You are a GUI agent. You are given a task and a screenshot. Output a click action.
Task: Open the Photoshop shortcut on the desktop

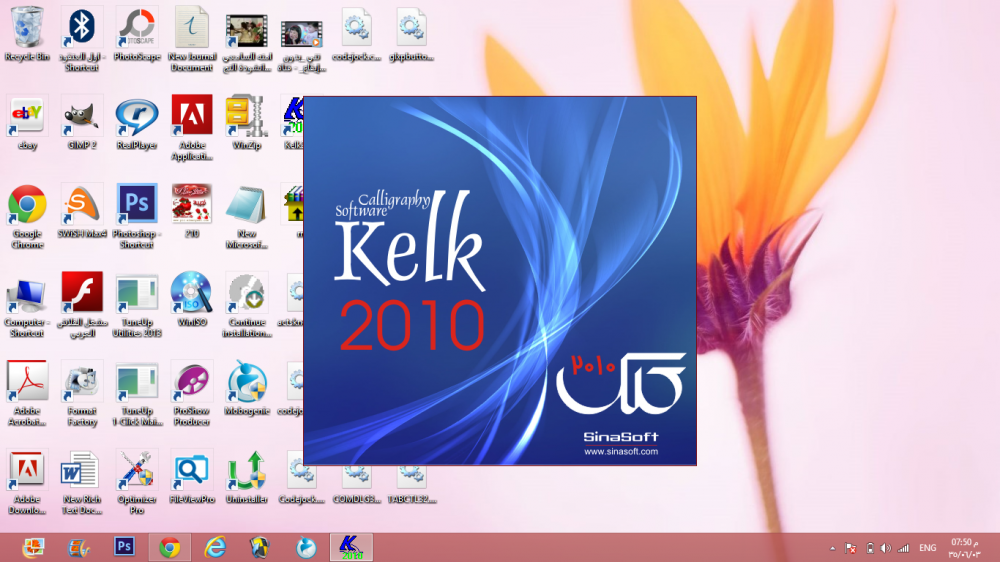136,206
